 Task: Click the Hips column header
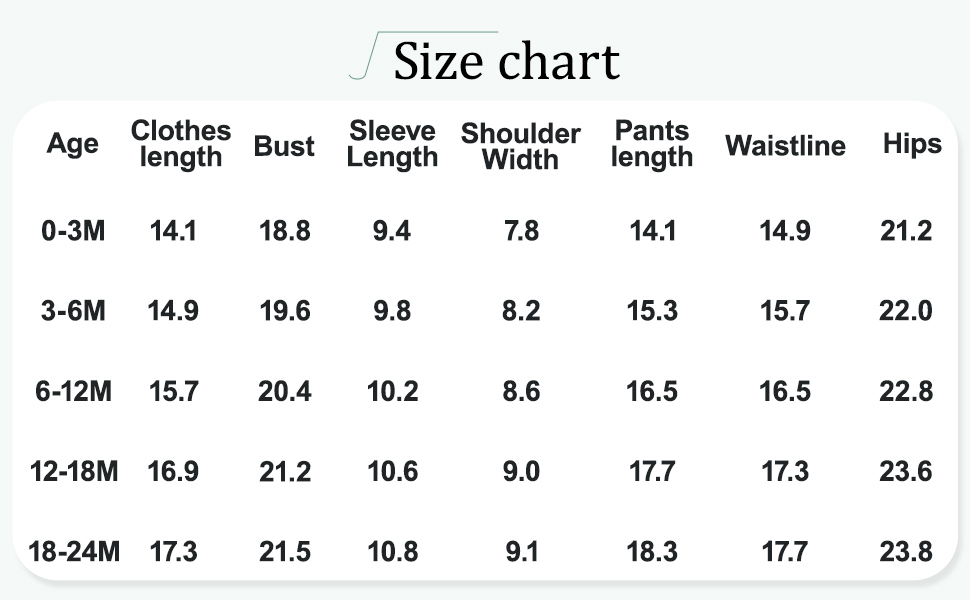[911, 144]
